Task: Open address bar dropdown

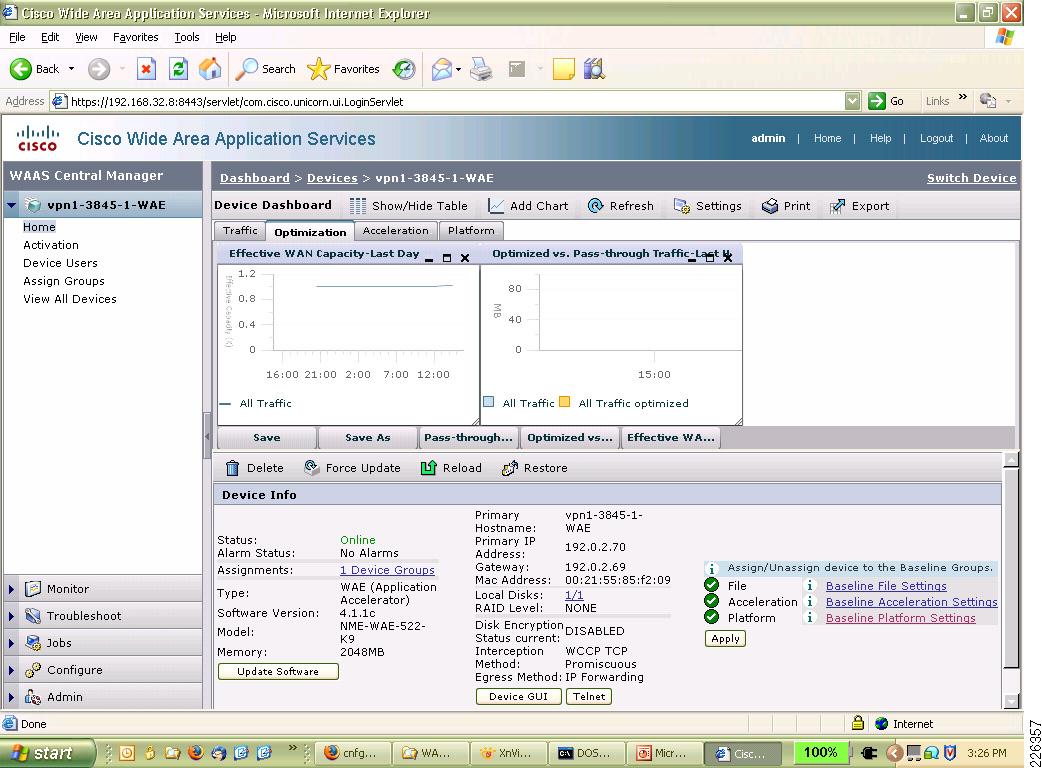Action: click(853, 102)
